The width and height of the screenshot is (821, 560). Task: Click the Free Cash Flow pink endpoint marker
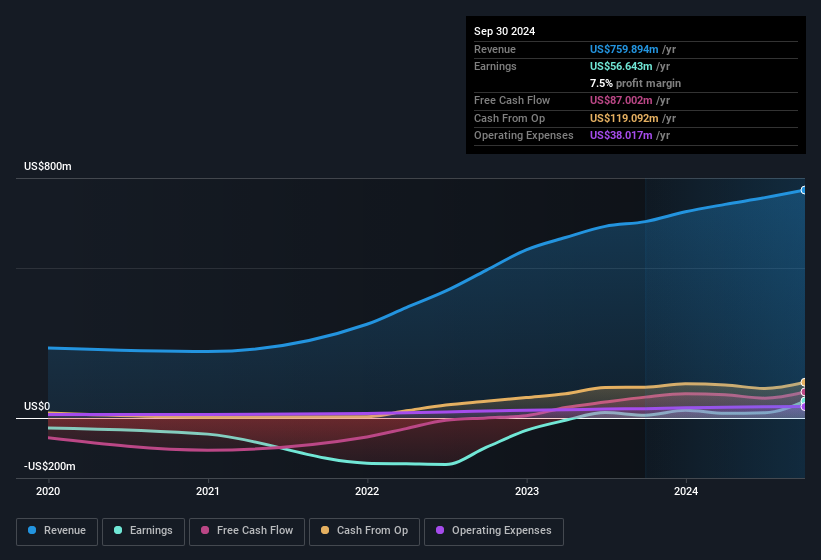[x=804, y=392]
